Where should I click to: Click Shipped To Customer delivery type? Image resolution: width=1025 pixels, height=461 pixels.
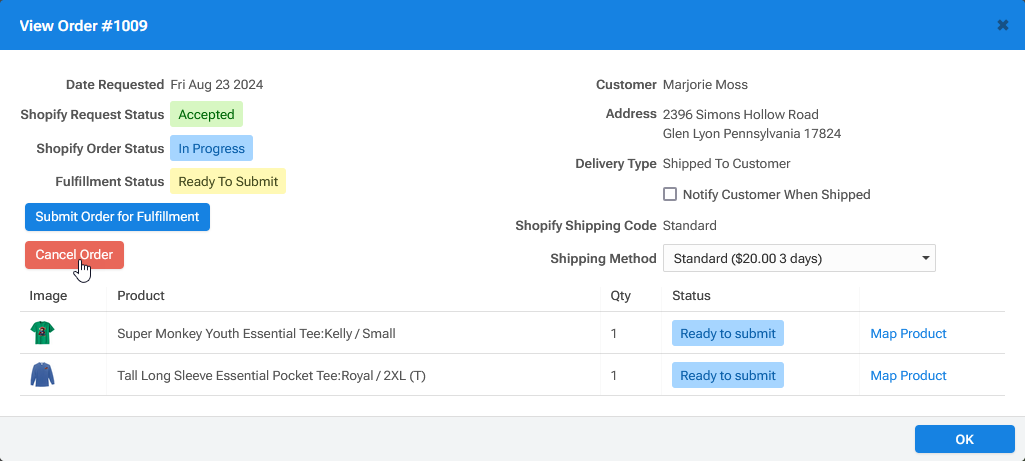(x=726, y=163)
